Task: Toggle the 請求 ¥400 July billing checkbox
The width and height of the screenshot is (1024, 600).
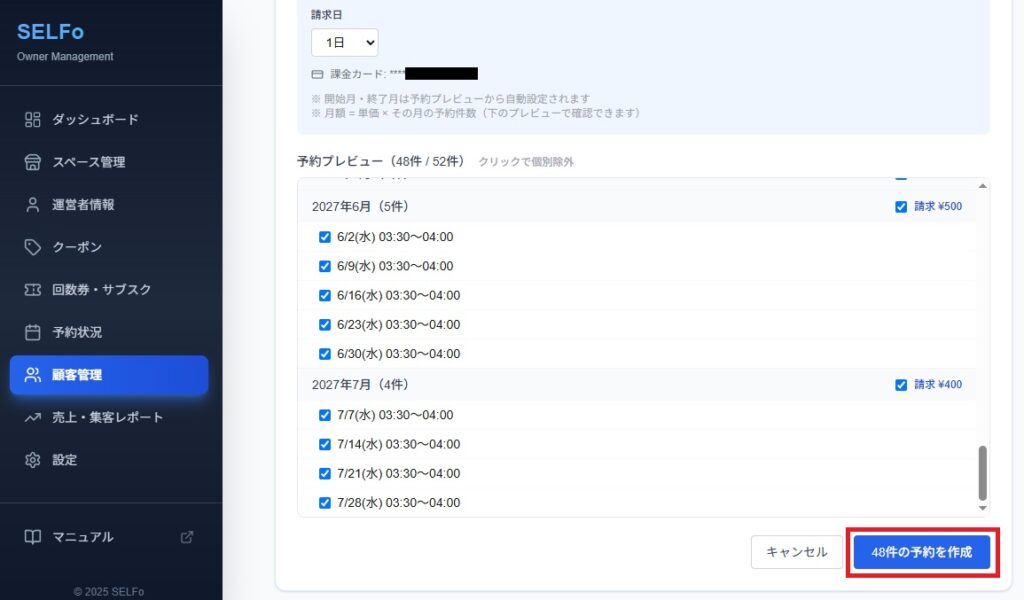Action: point(901,385)
